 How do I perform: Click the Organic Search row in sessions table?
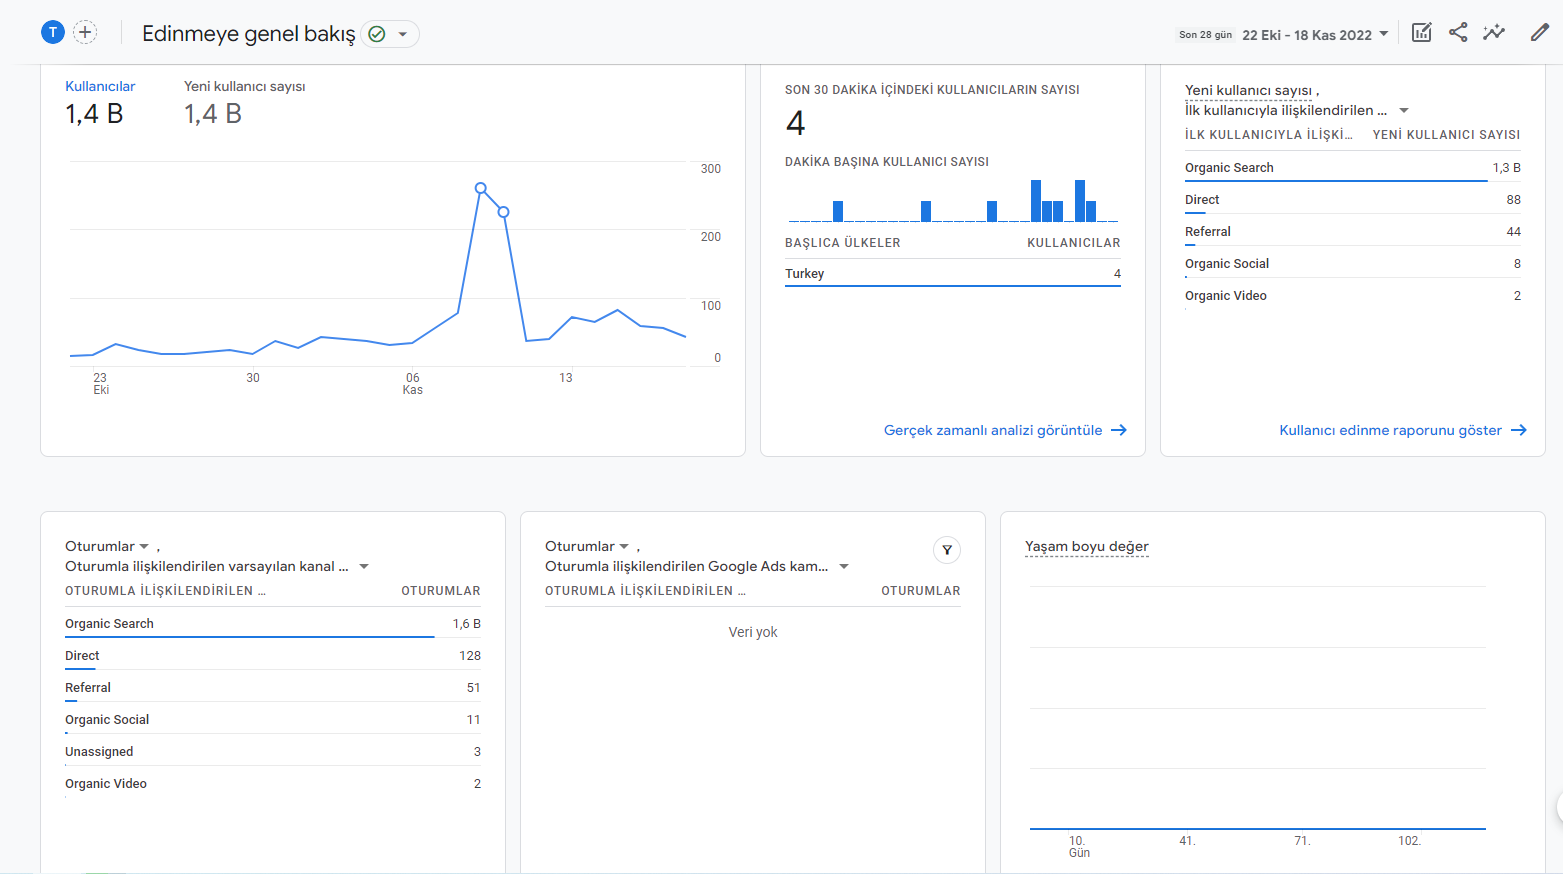click(x=273, y=623)
